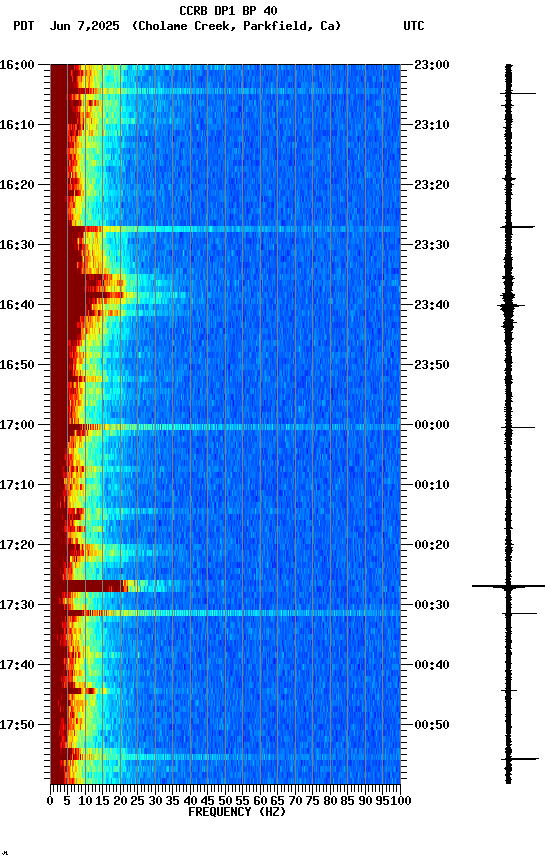The image size is (552, 864).
Task: Click the largest seismogram spike near 00:27 UTC
Action: pos(508,586)
